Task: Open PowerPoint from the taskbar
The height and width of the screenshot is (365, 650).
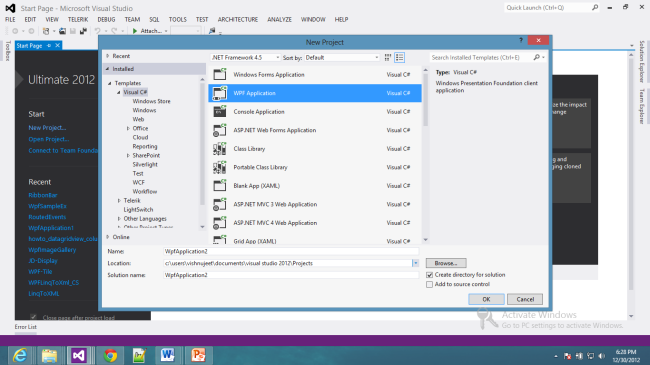Action: point(198,355)
